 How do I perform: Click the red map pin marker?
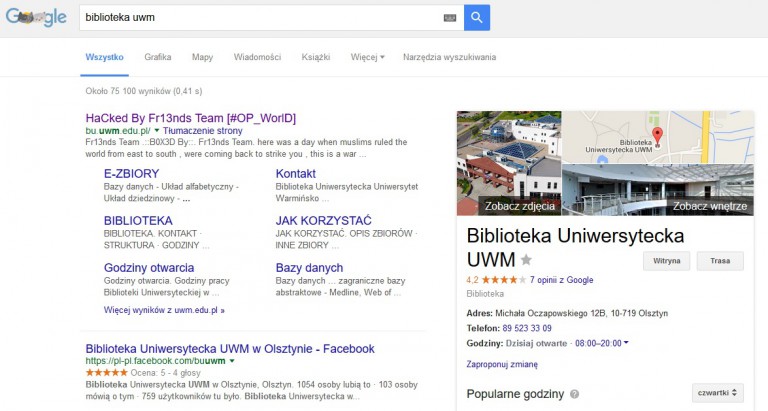(656, 135)
